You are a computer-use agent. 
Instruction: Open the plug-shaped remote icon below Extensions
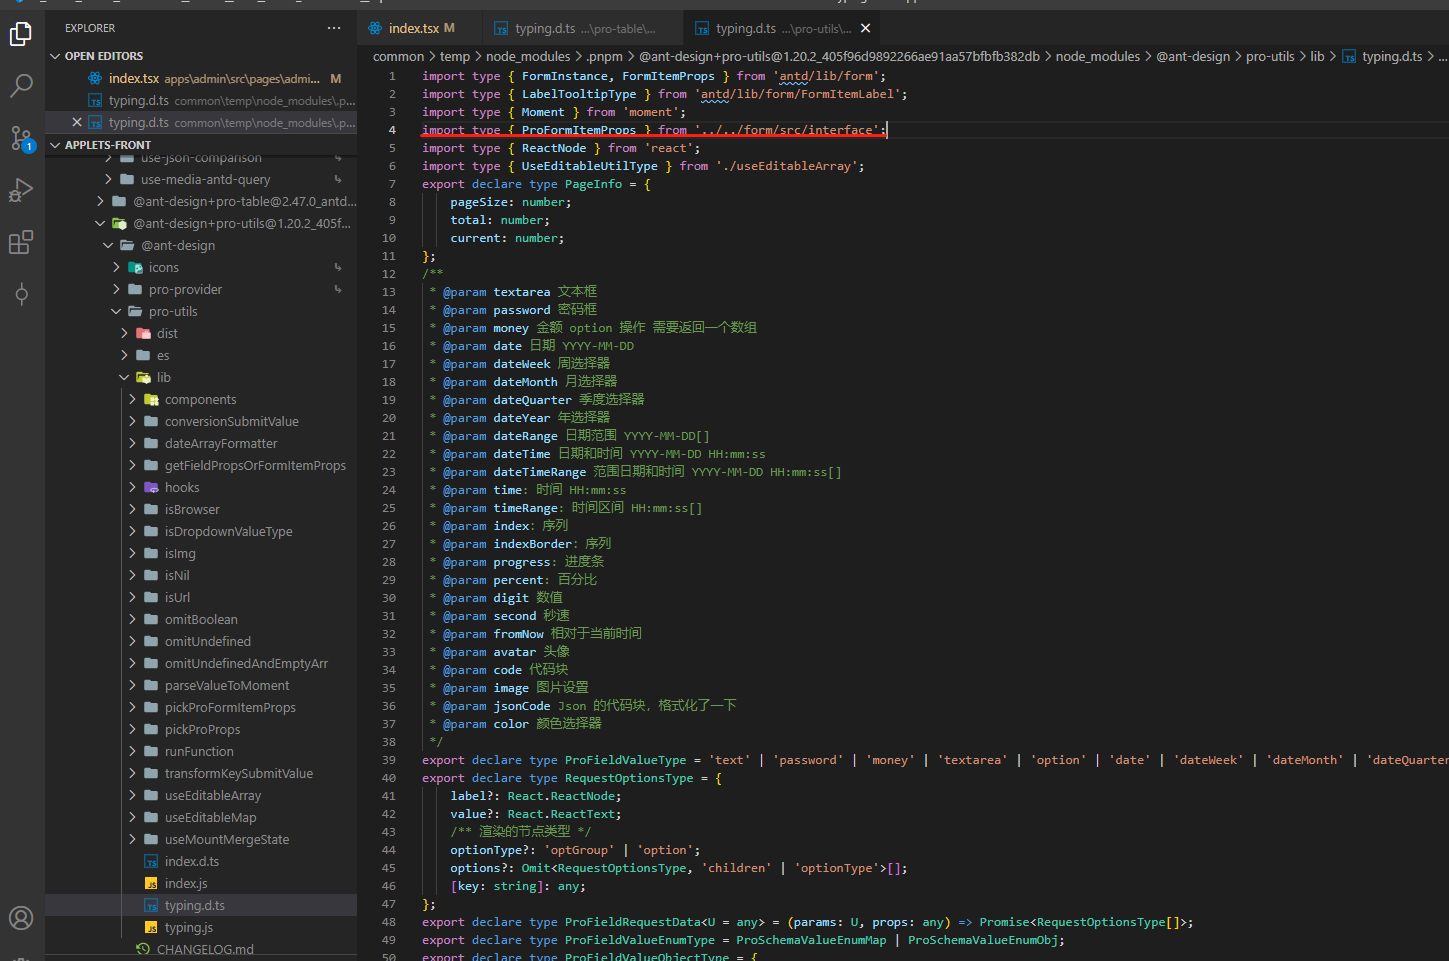pos(22,294)
